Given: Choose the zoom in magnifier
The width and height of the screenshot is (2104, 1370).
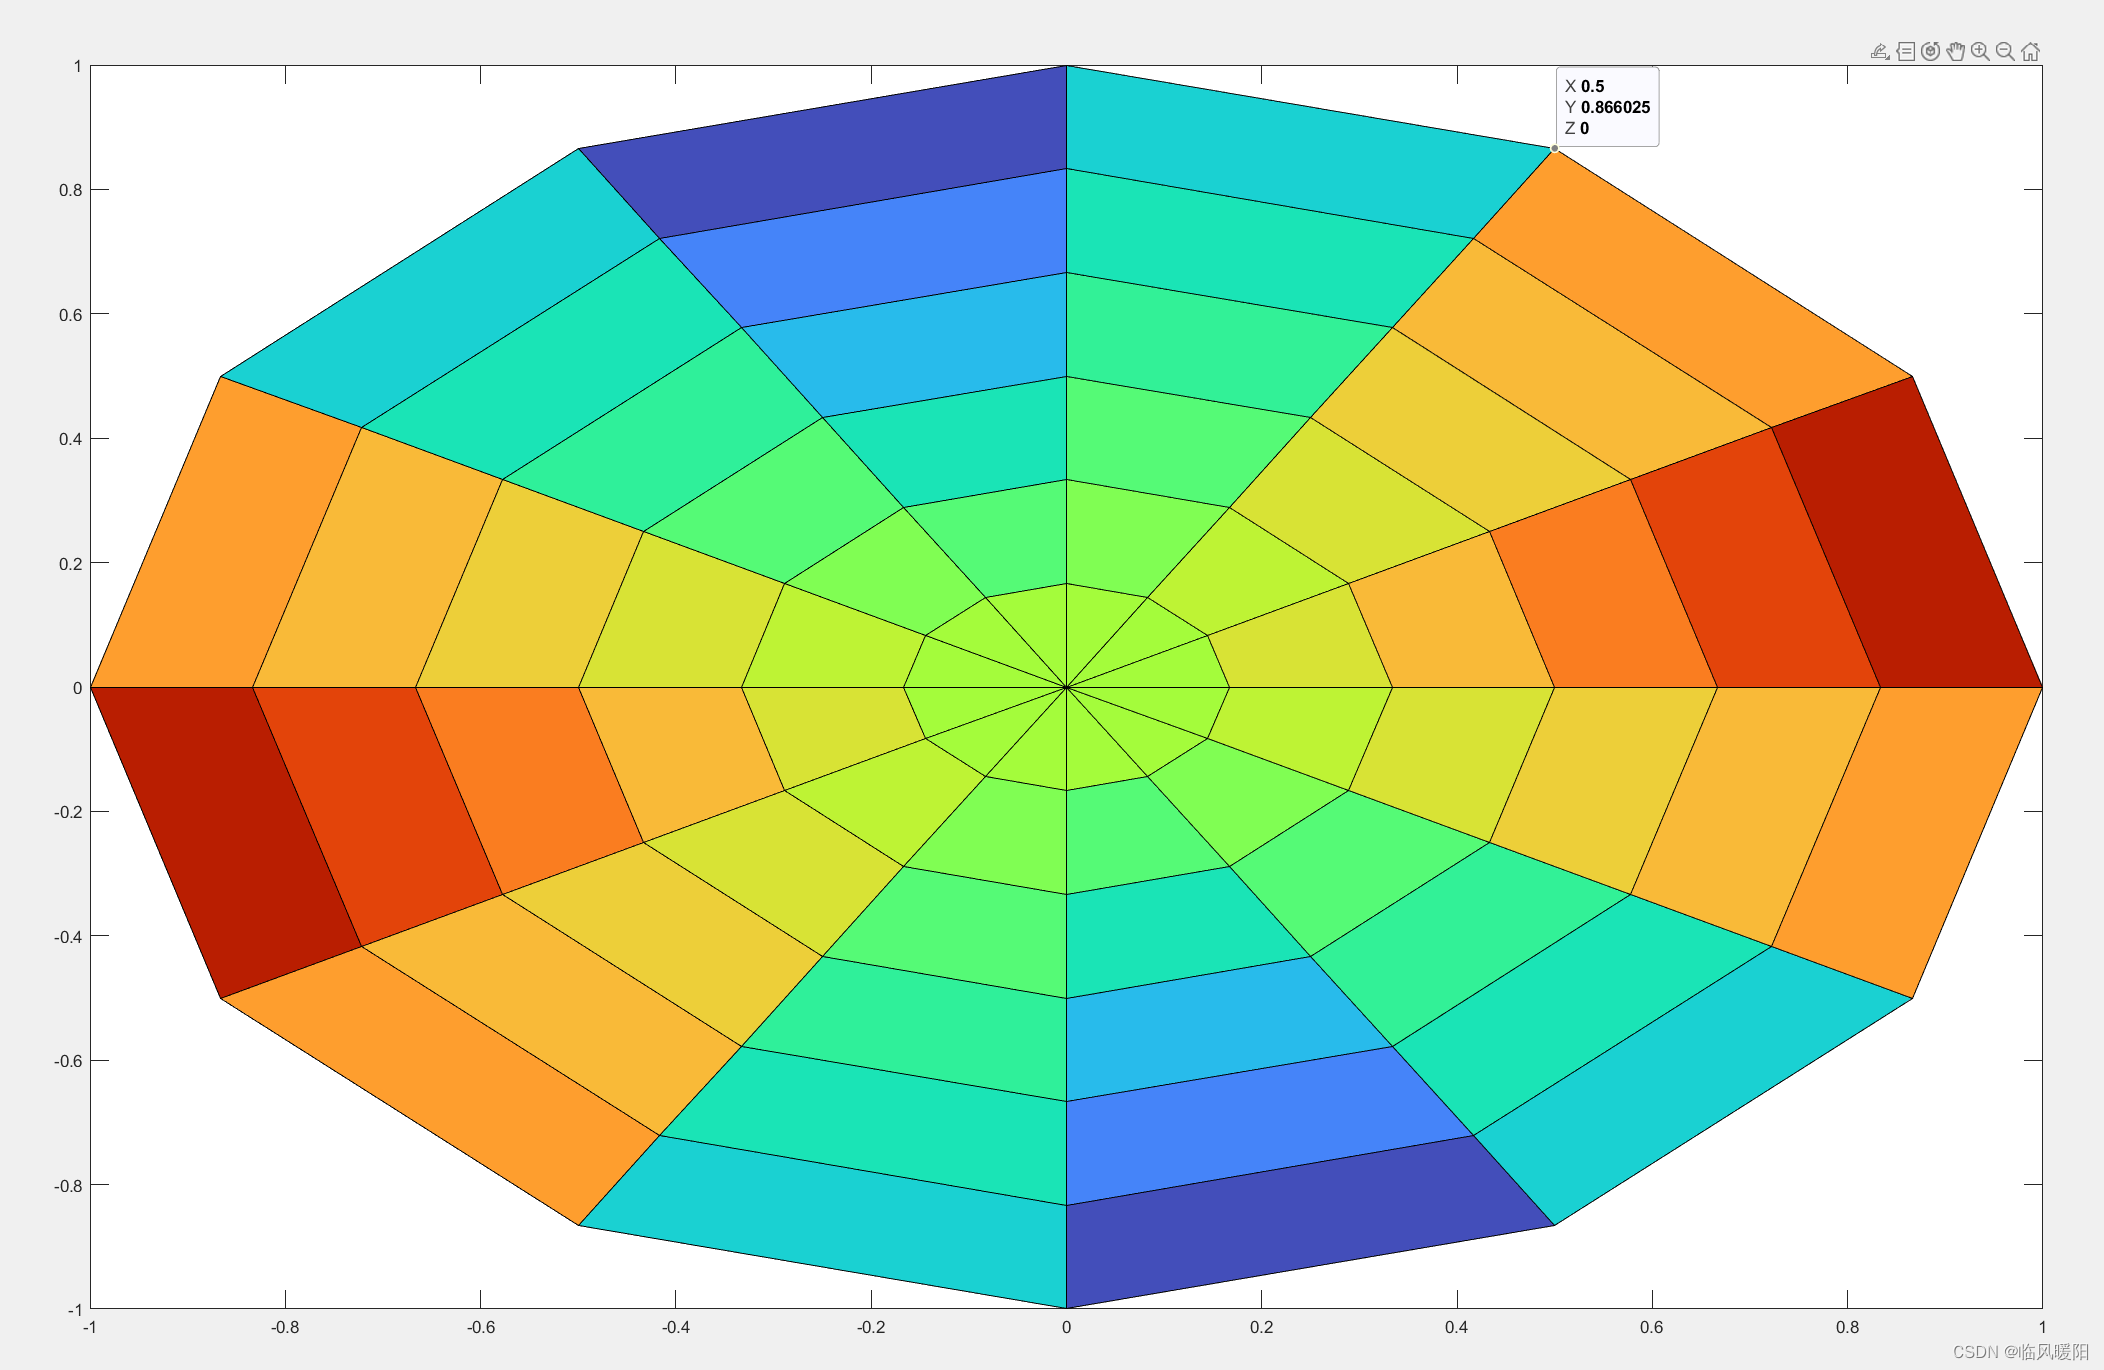Looking at the screenshot, I should point(1980,52).
